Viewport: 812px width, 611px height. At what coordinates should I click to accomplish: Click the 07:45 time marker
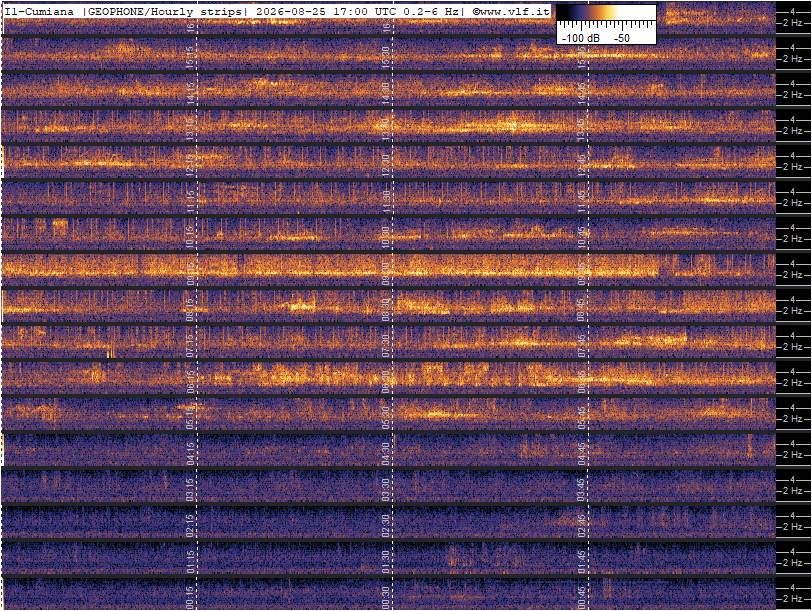point(582,345)
